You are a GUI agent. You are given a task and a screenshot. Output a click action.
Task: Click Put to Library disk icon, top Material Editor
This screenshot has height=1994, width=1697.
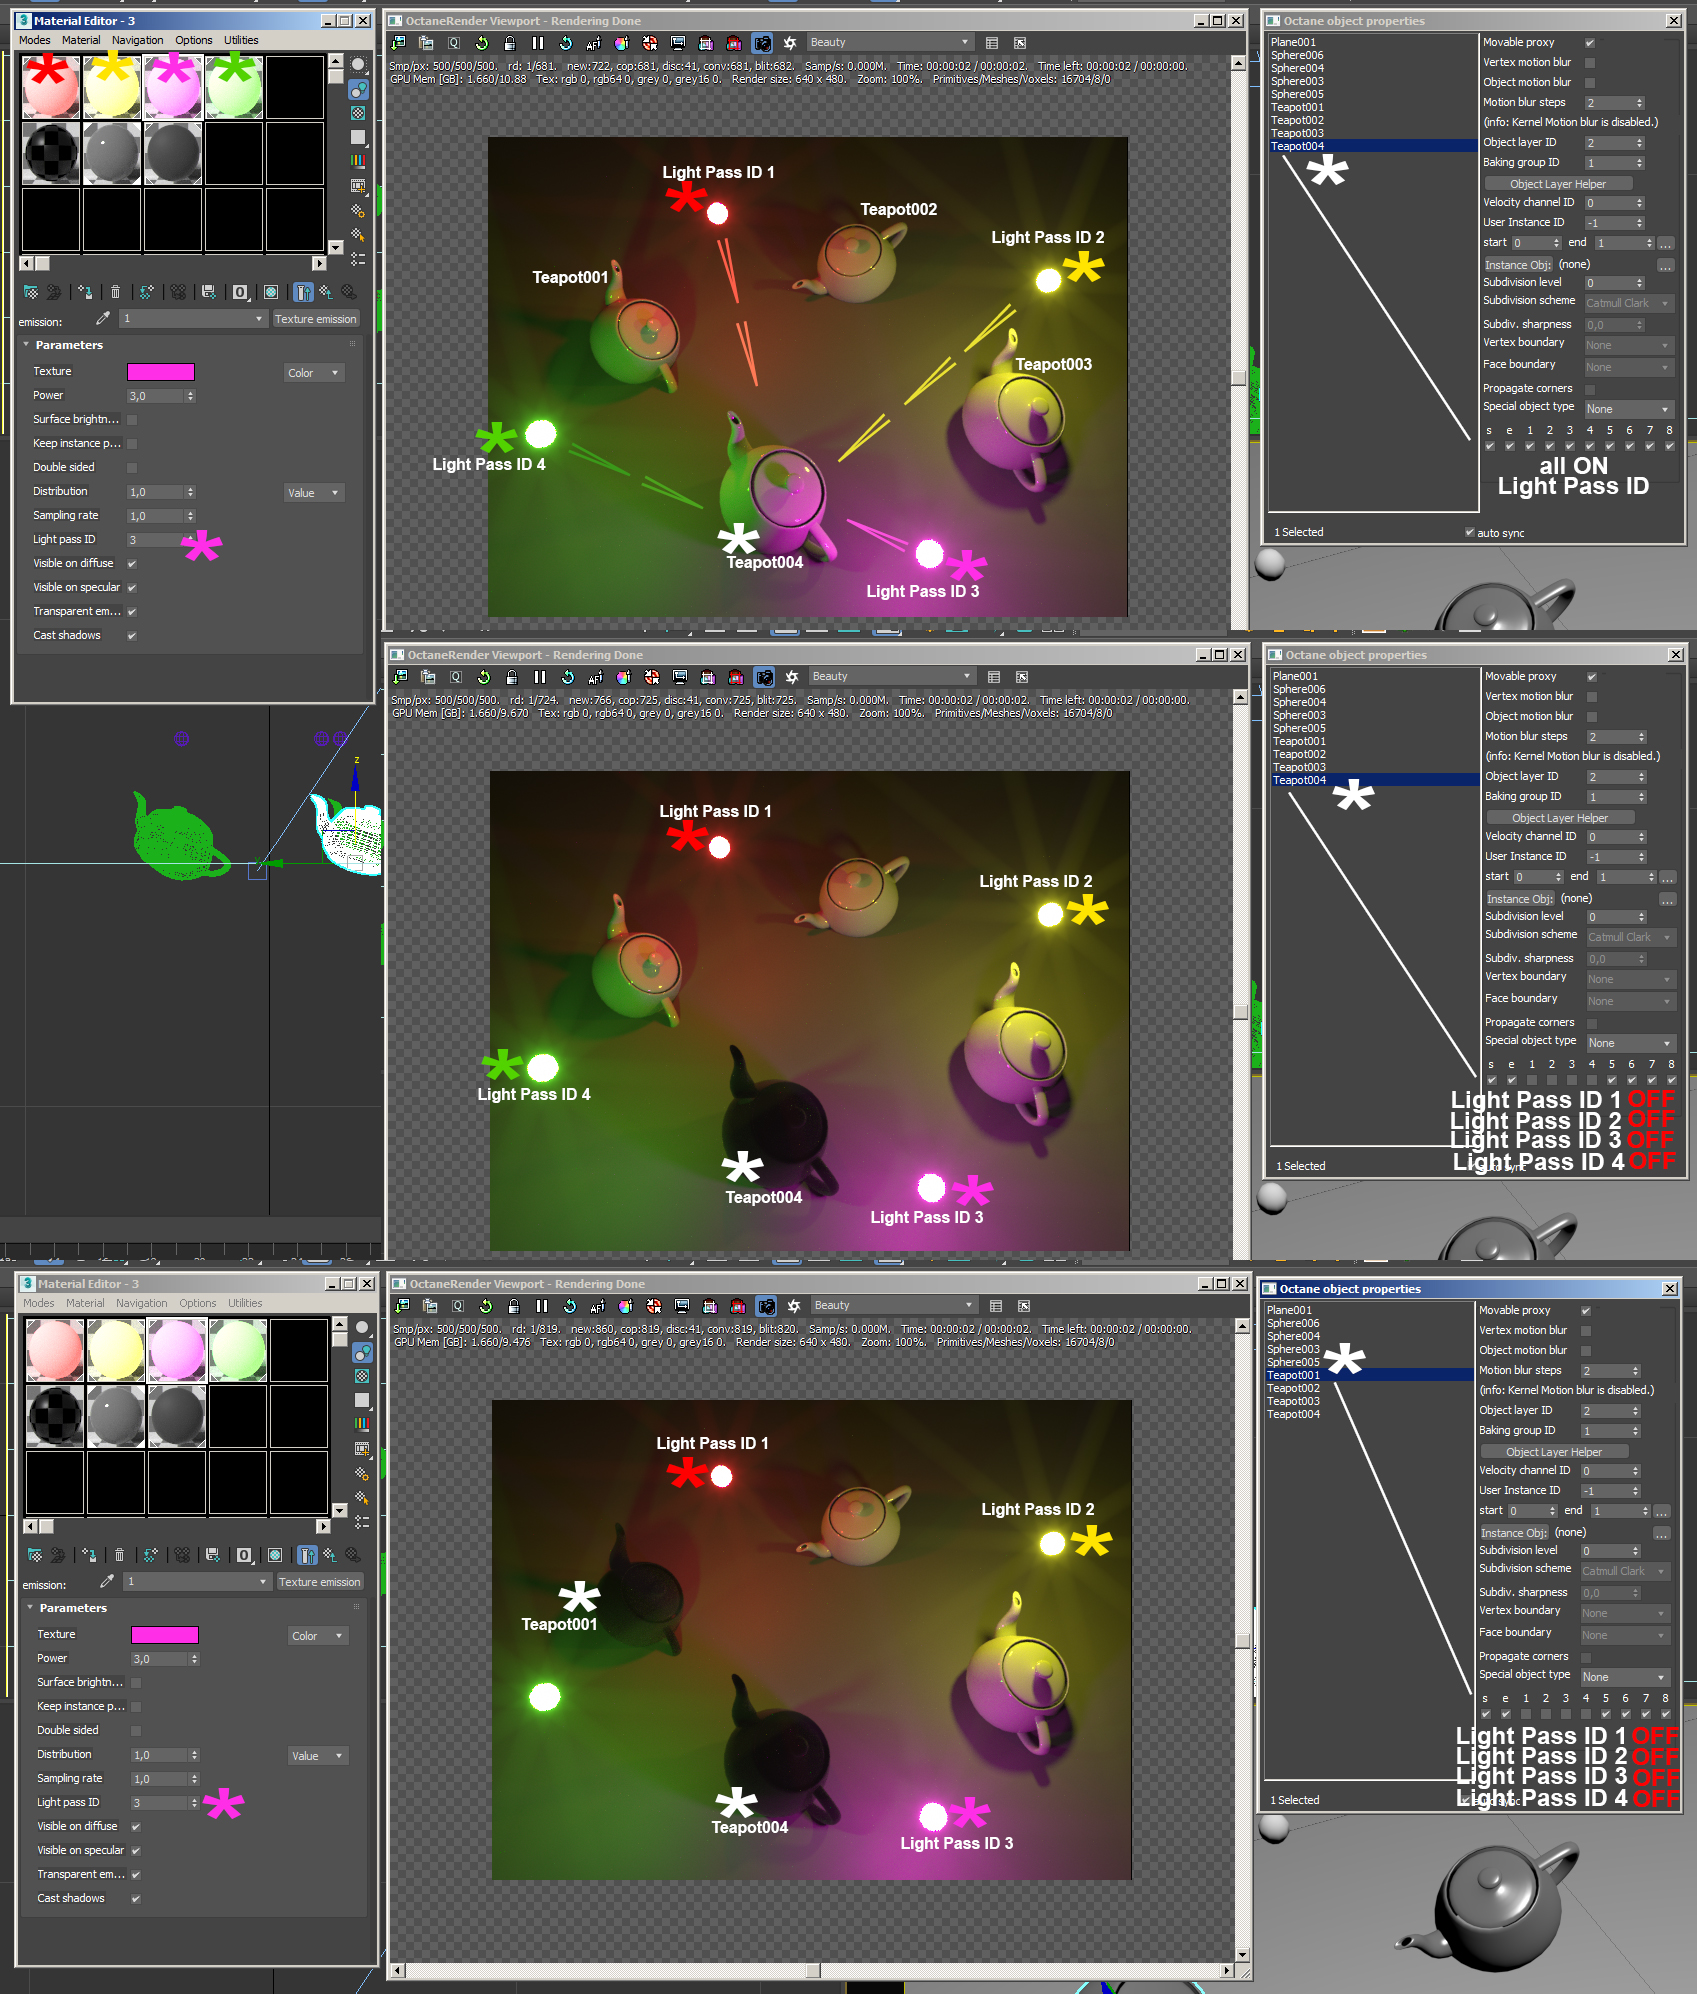coord(209,292)
